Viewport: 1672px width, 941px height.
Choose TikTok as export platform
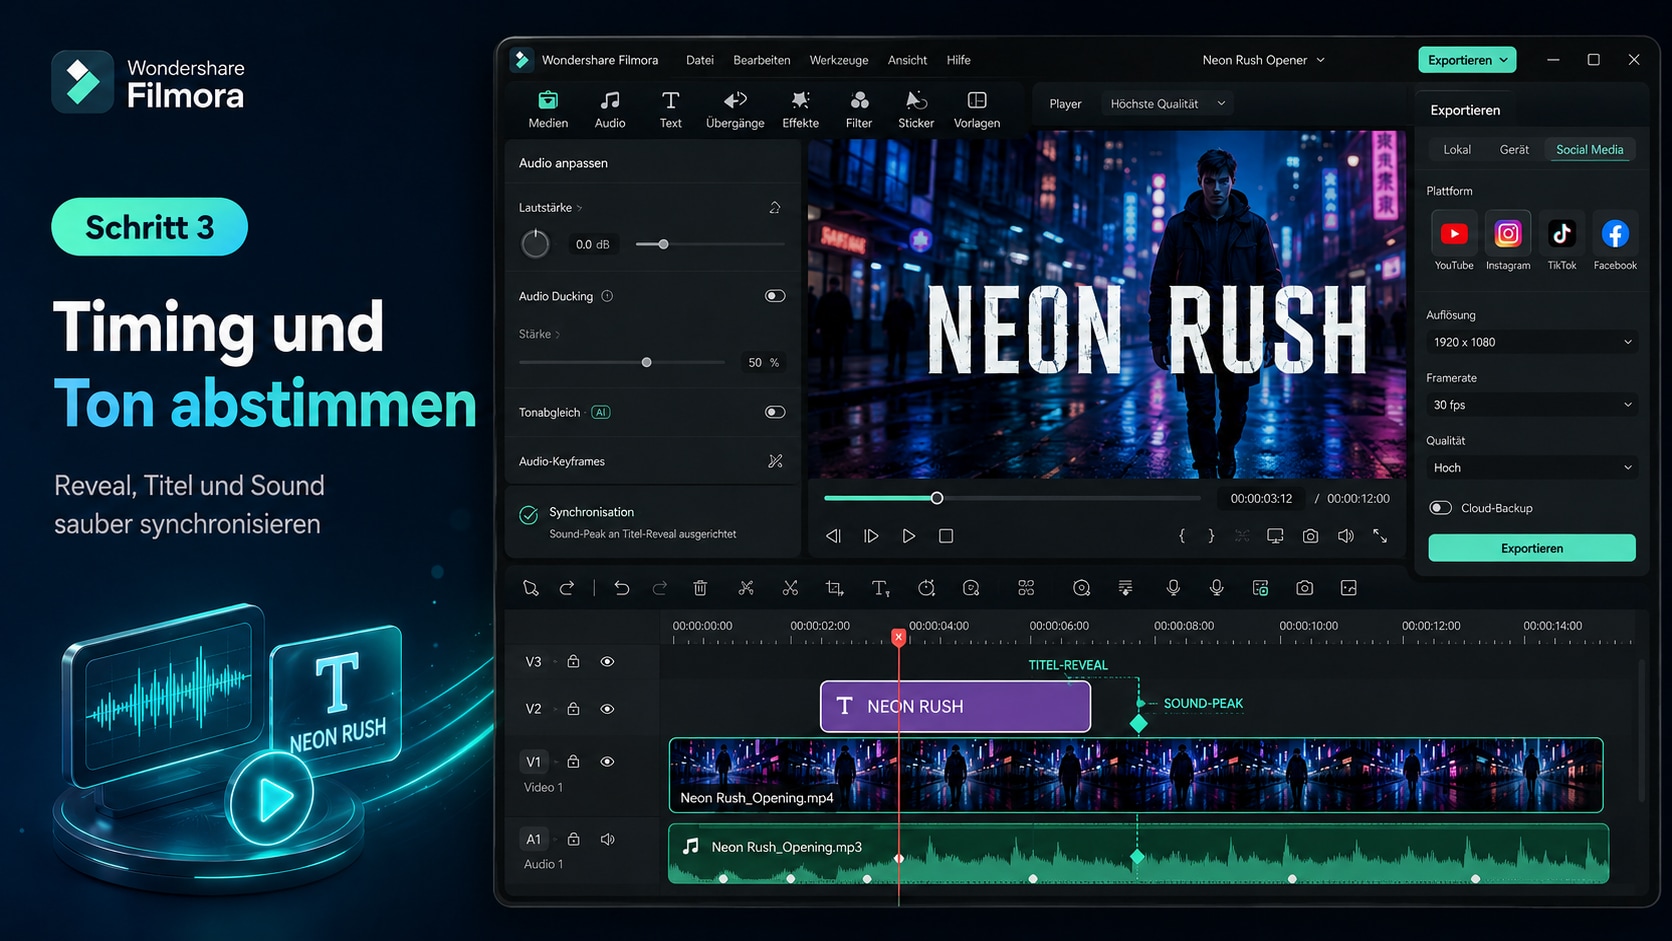tap(1562, 241)
